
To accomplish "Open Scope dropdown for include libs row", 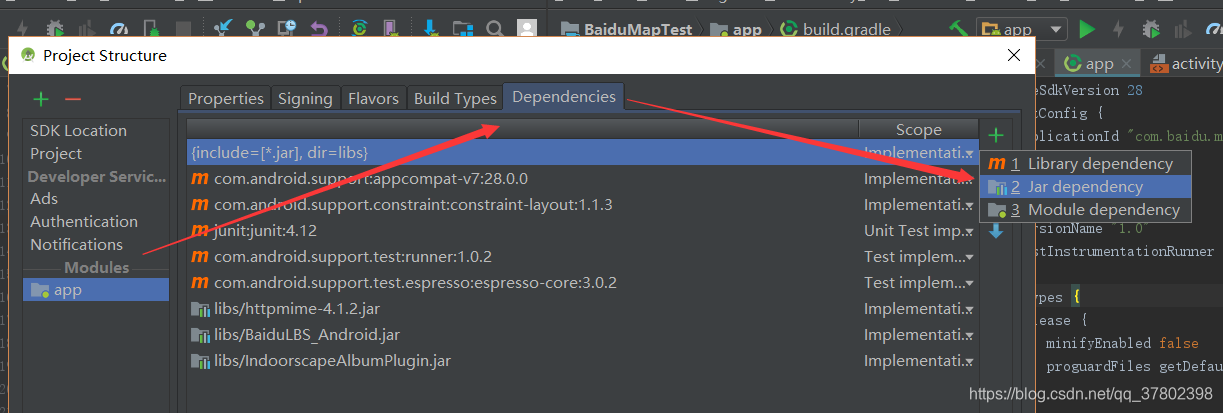I will tap(968, 153).
